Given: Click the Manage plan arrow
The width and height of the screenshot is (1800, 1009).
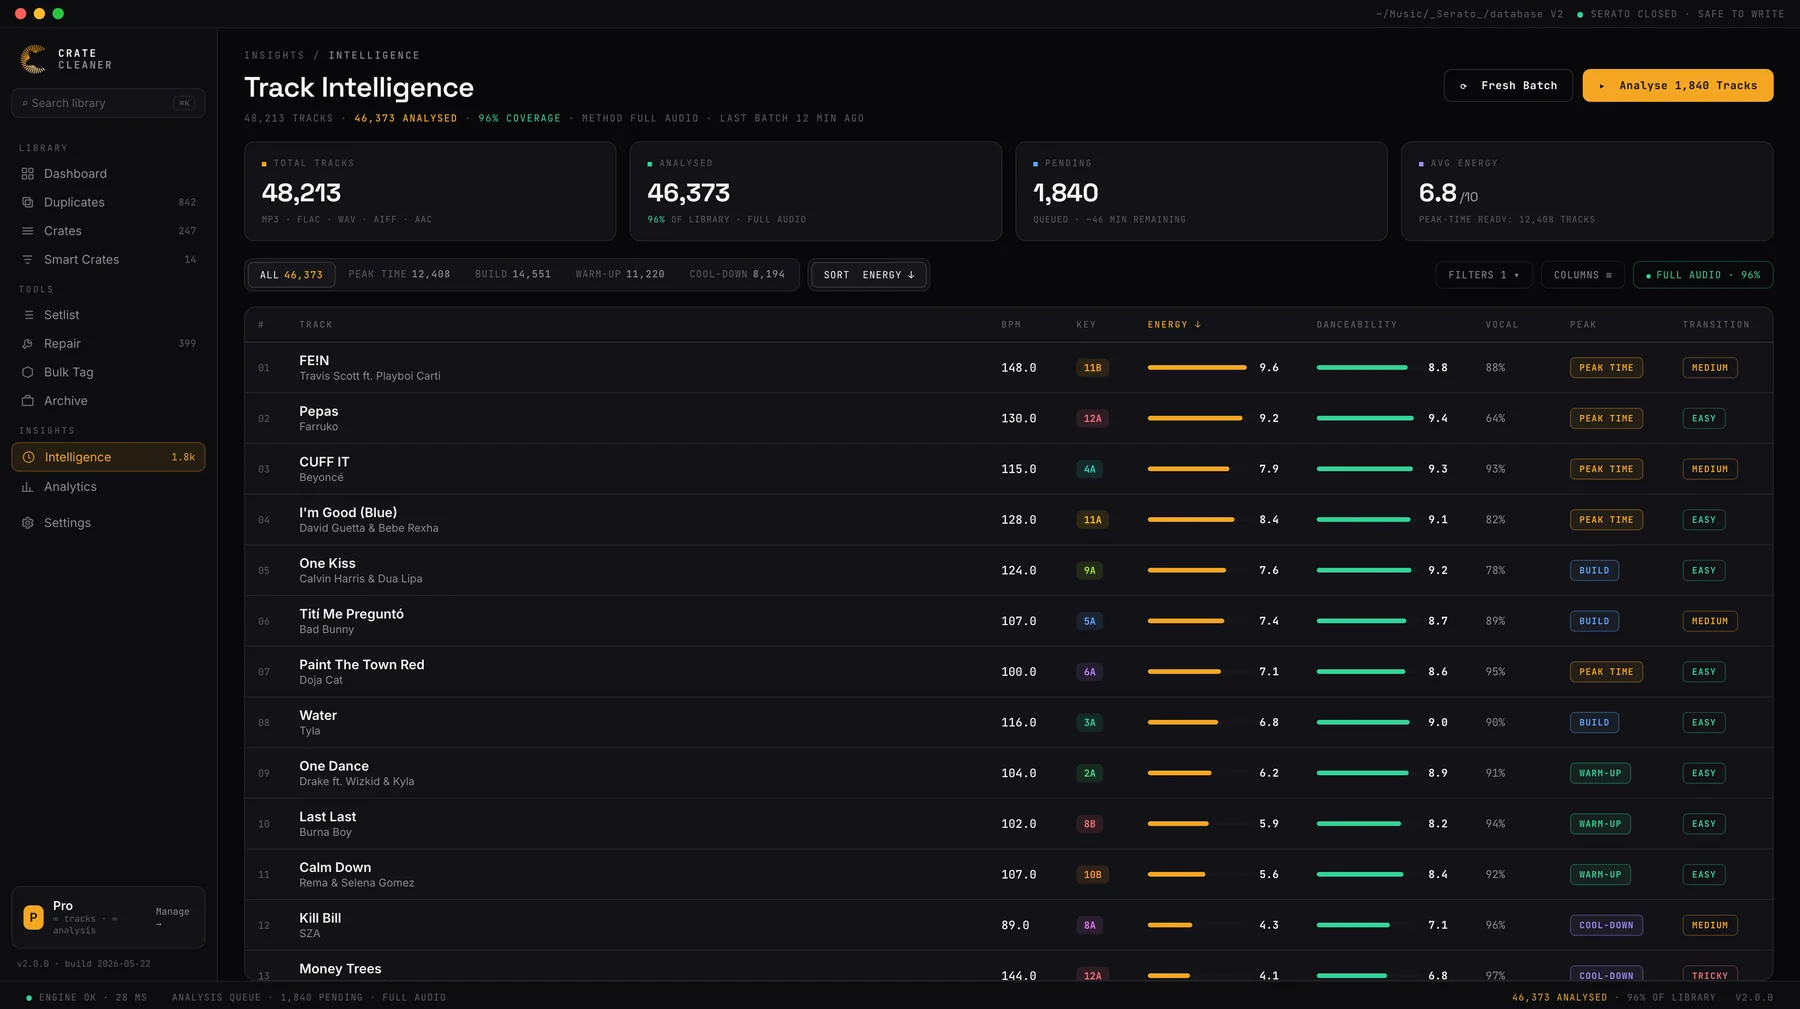Looking at the screenshot, I should 159,924.
